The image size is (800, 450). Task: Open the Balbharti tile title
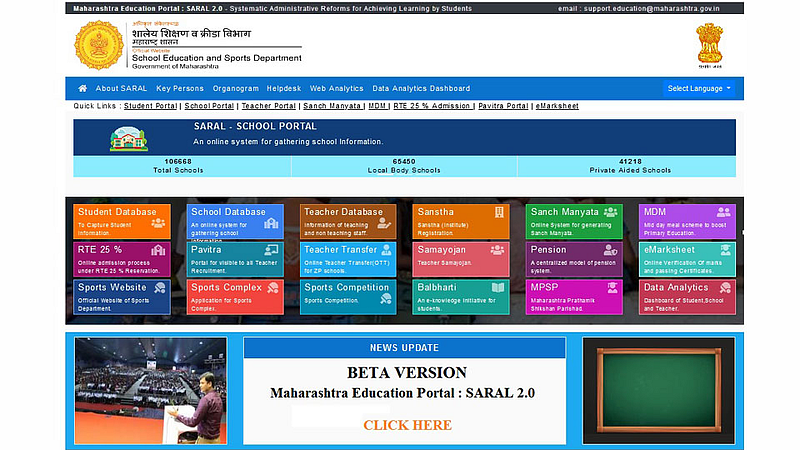point(437,287)
